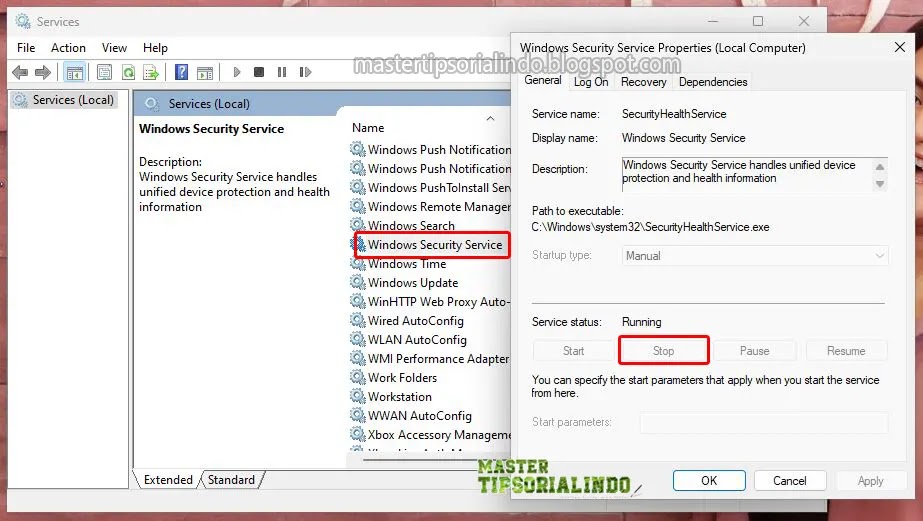Image resolution: width=923 pixels, height=521 pixels.
Task: Click the gear icon beside Windows Time
Action: click(x=358, y=263)
